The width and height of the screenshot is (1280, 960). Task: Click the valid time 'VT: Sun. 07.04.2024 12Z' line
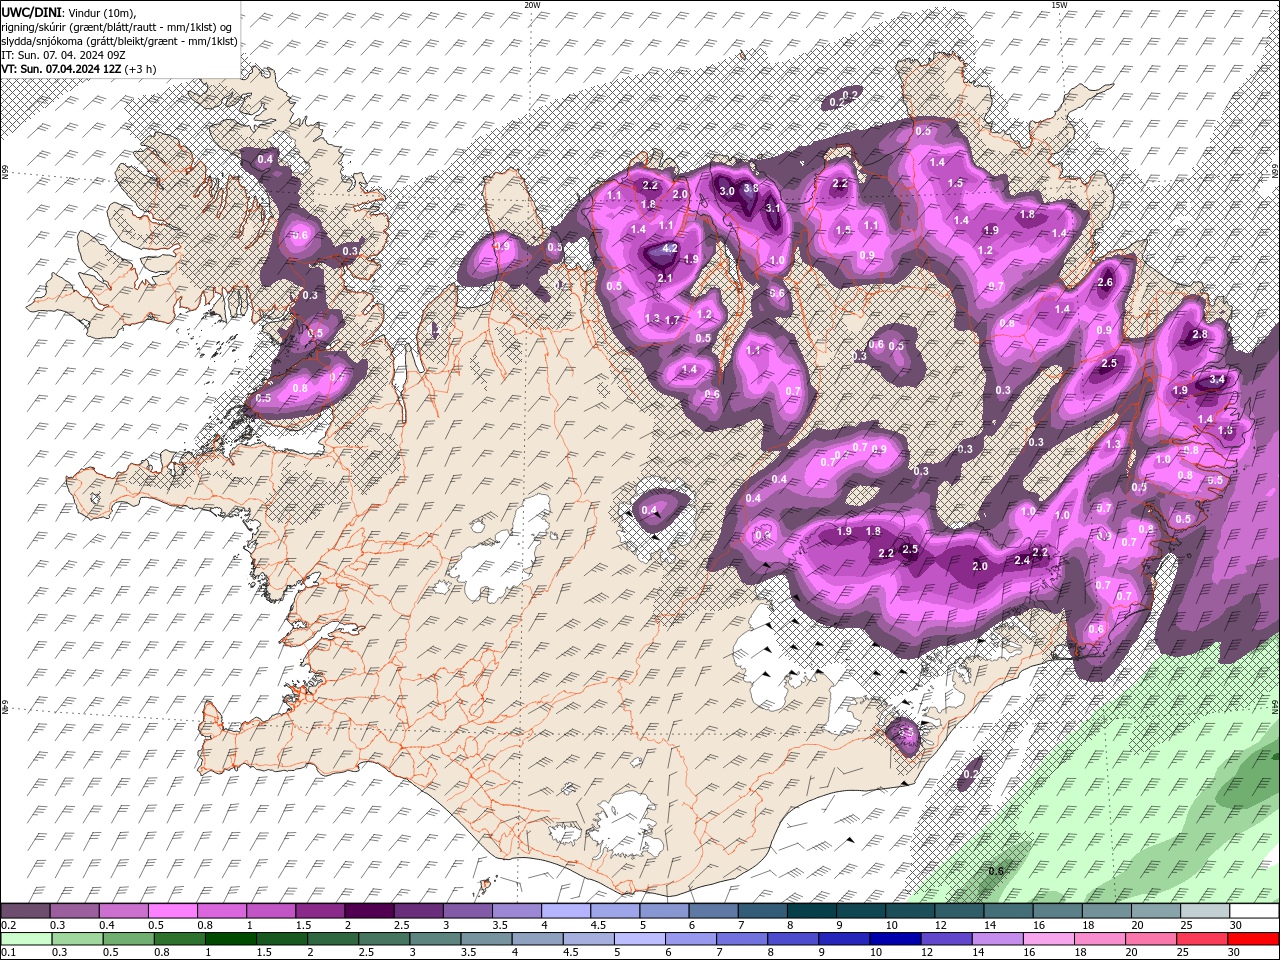coord(61,69)
